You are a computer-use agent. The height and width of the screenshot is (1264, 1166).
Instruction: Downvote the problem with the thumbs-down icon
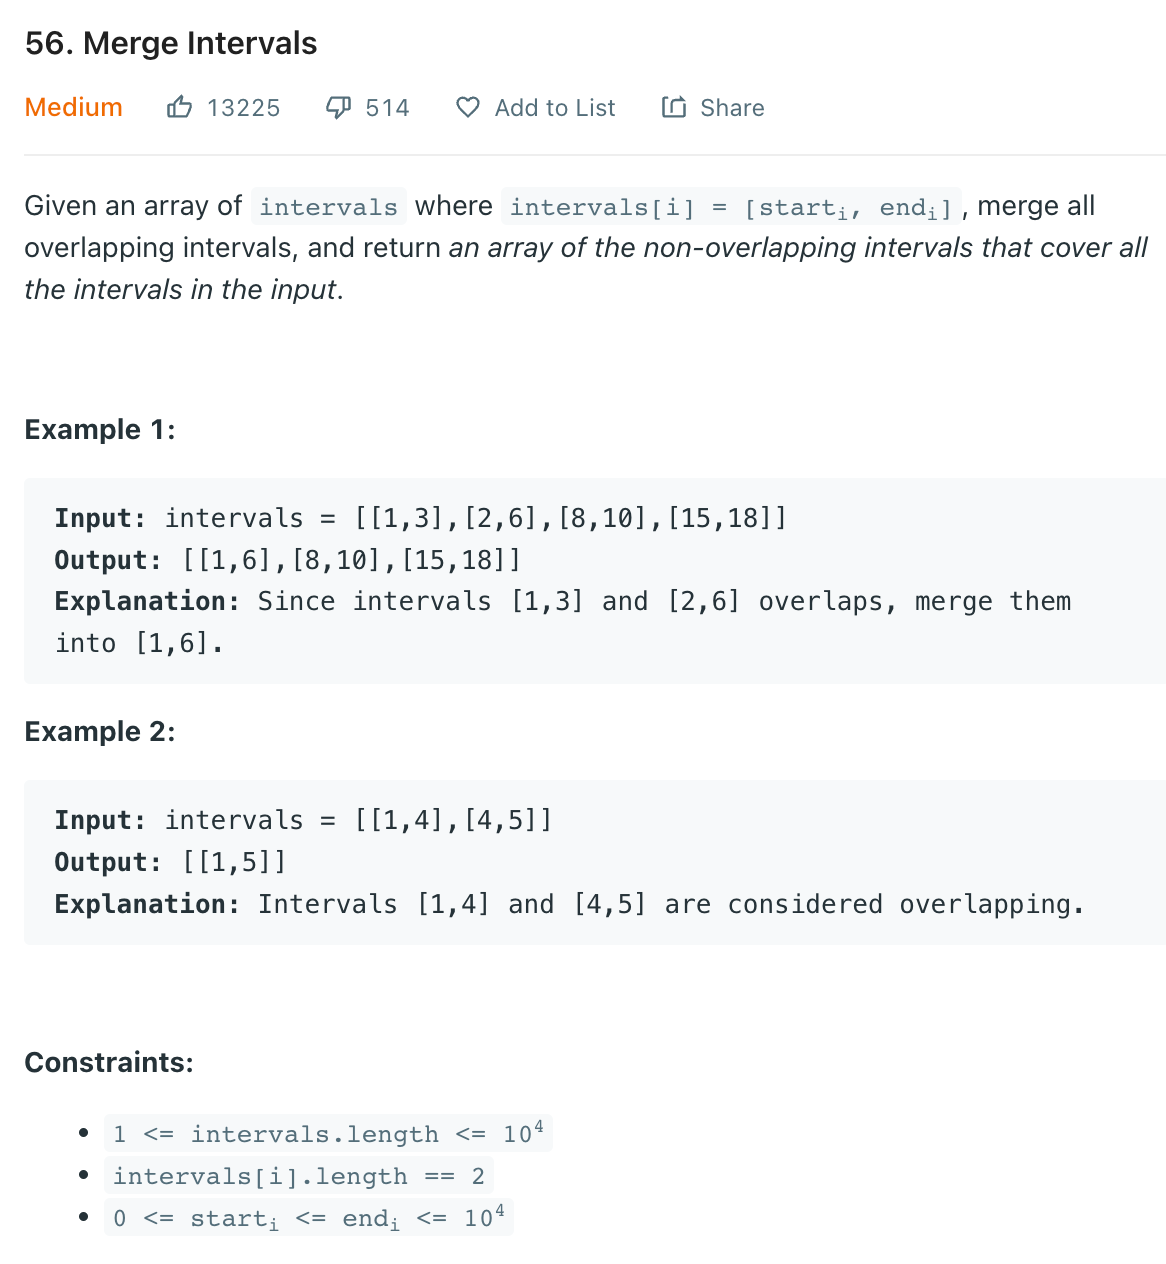coord(339,107)
